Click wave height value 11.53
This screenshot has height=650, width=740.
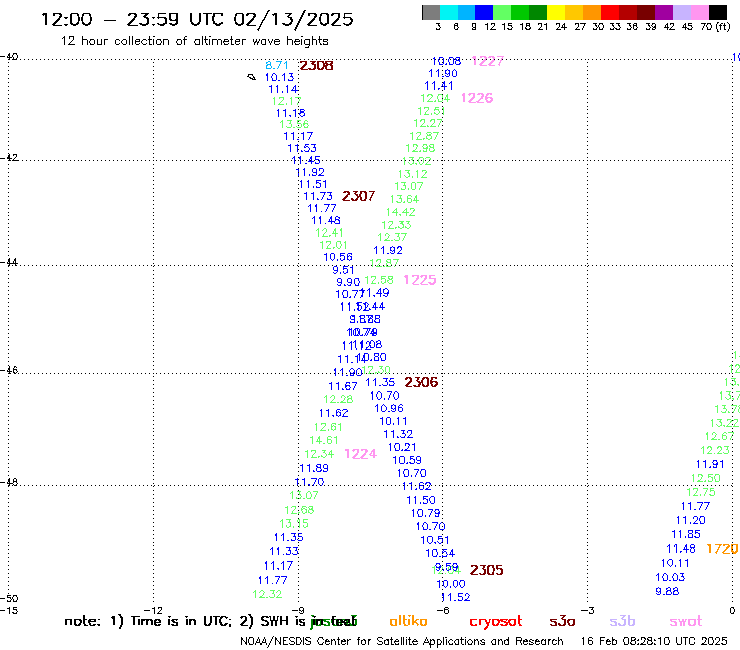click(302, 148)
